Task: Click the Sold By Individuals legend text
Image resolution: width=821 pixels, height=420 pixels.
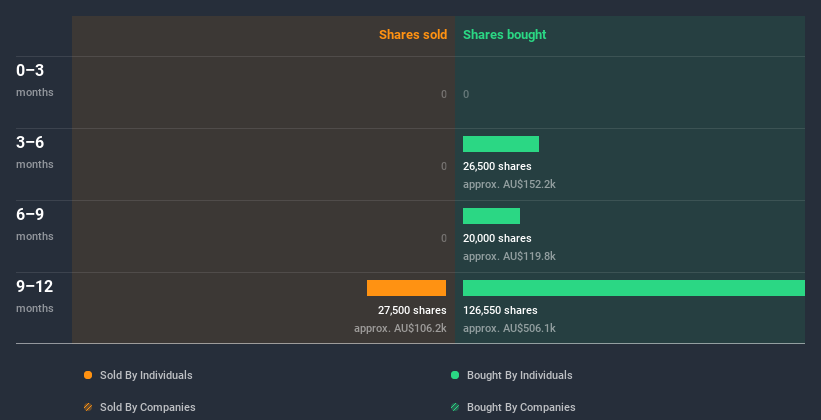Action: (x=146, y=375)
